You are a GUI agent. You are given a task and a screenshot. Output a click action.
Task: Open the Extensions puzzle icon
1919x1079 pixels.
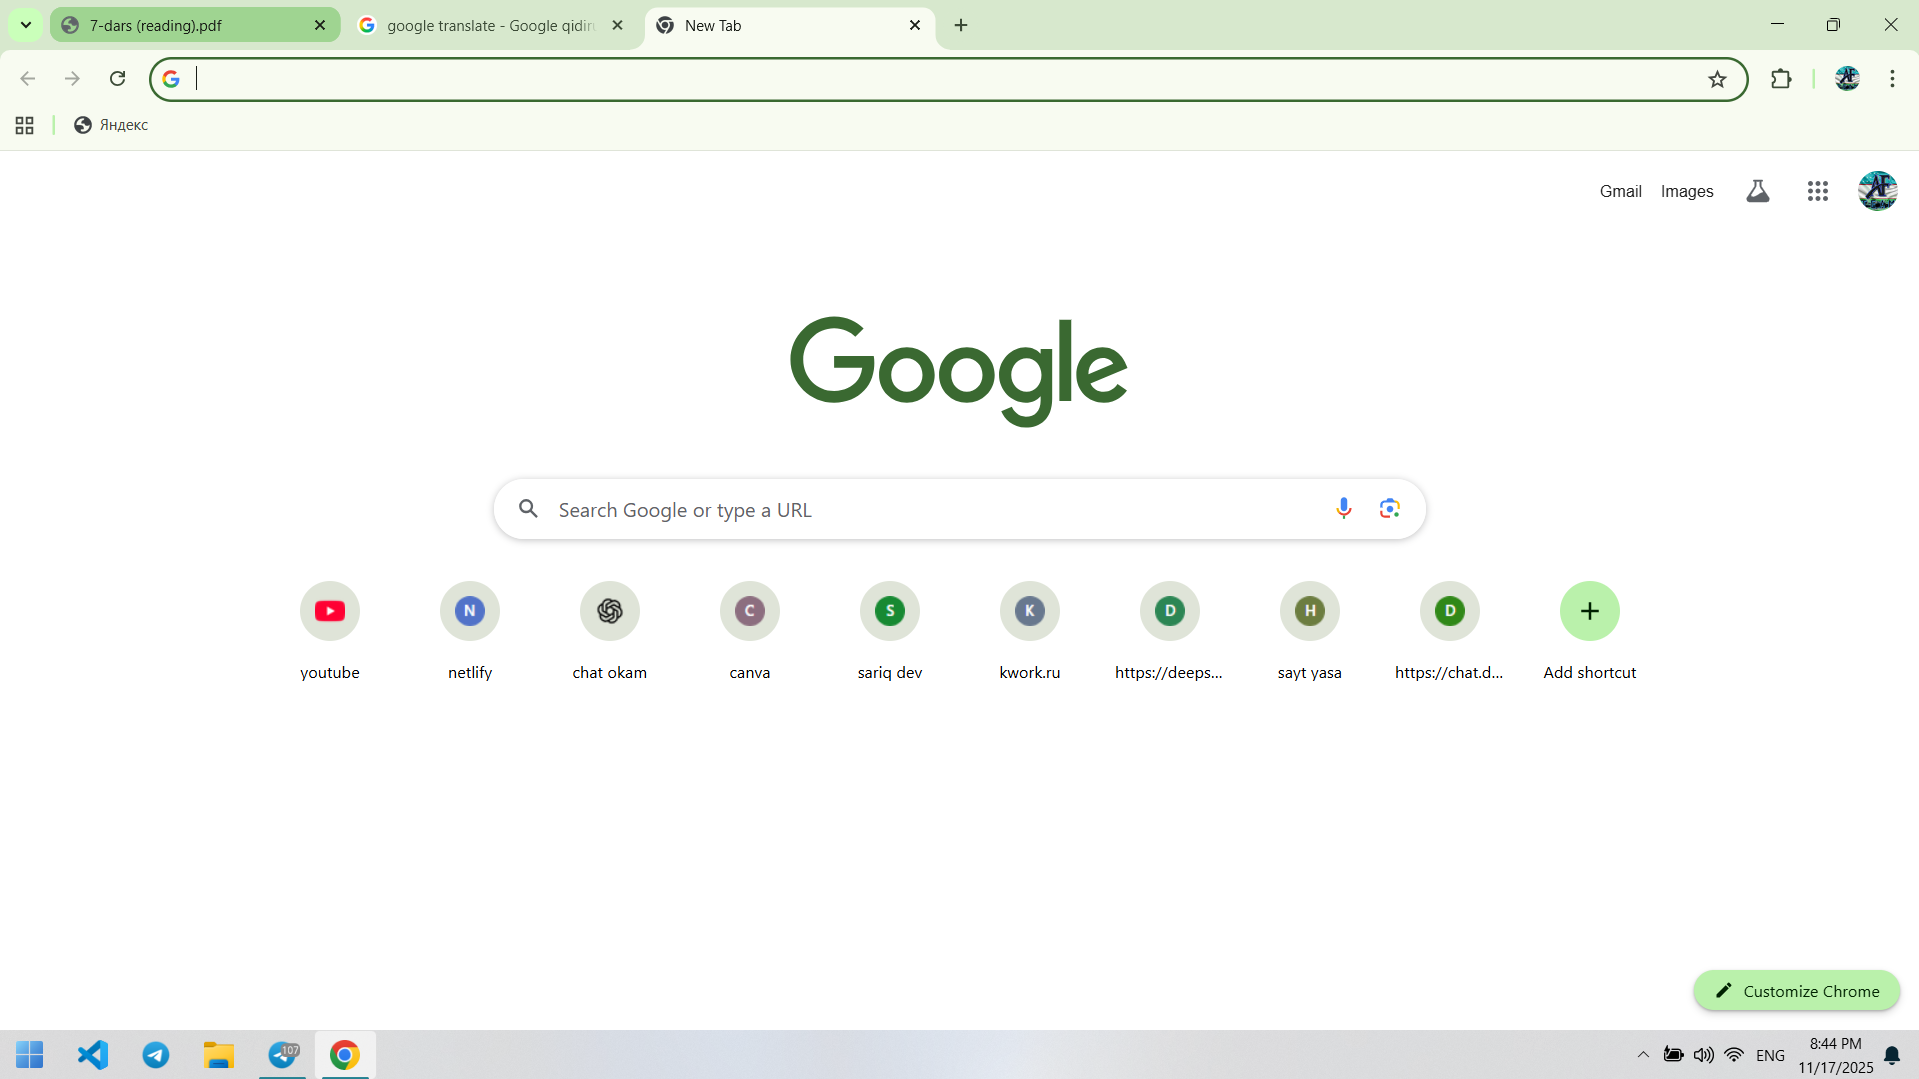point(1781,79)
